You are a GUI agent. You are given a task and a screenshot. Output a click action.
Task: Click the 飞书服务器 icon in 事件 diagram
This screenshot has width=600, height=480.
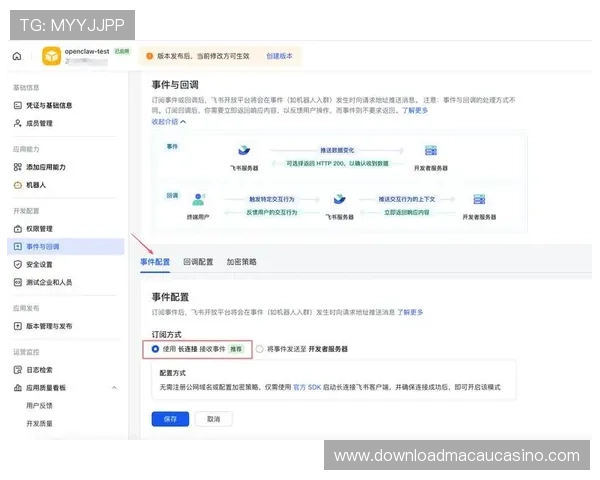pyautogui.click(x=244, y=150)
